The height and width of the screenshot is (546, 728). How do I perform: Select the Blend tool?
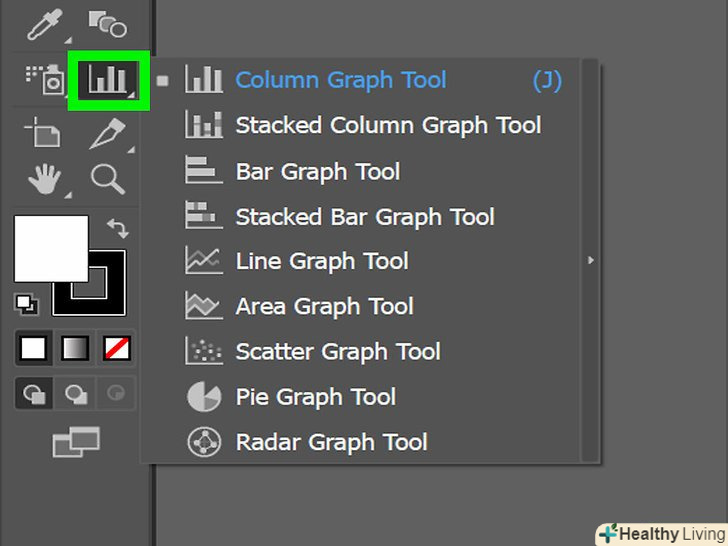point(106,24)
